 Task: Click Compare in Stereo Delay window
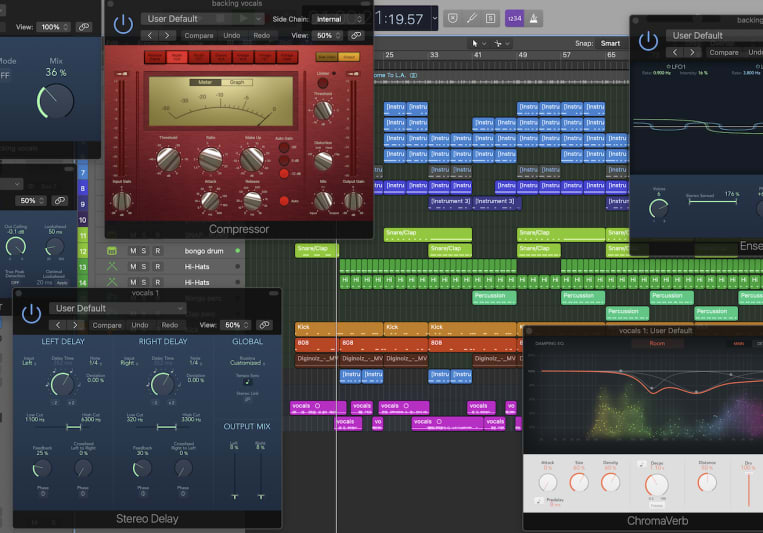tap(107, 325)
